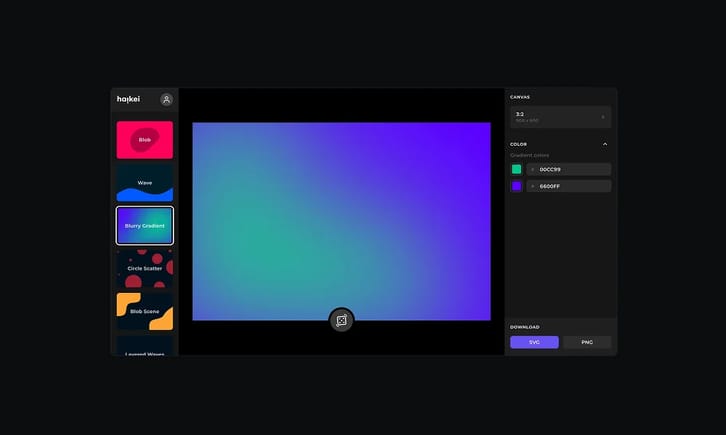Edit the 00CC99 hex color field

(568, 169)
